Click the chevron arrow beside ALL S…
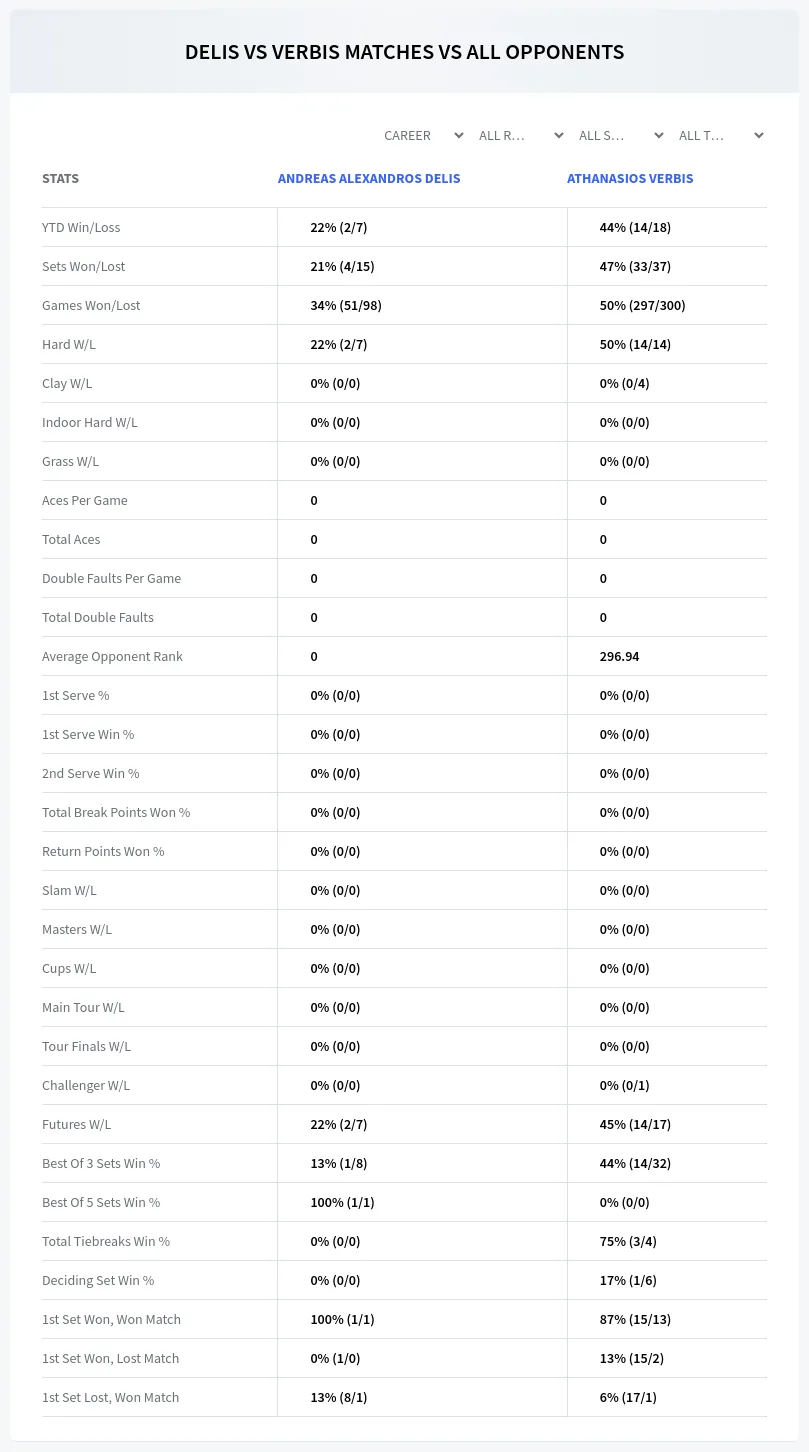The height and width of the screenshot is (1452, 809). tap(659, 135)
